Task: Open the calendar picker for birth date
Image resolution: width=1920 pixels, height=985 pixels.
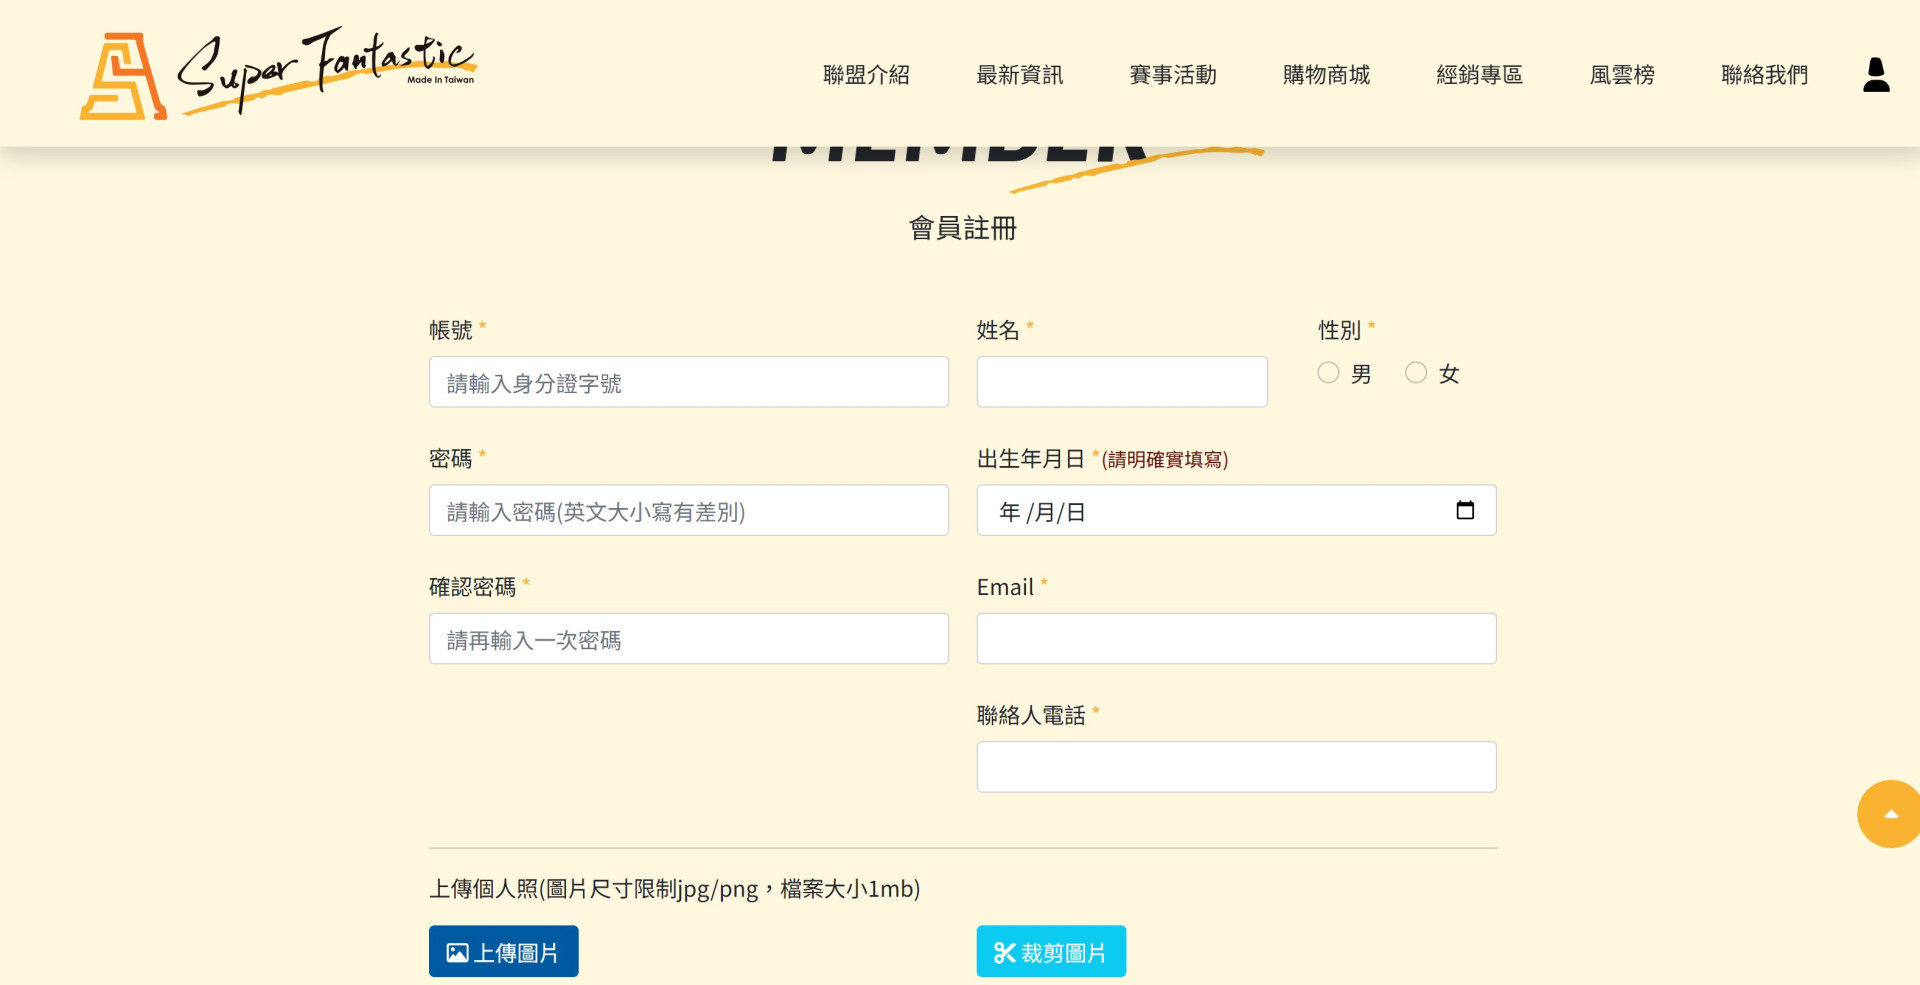Action: coord(1465,510)
